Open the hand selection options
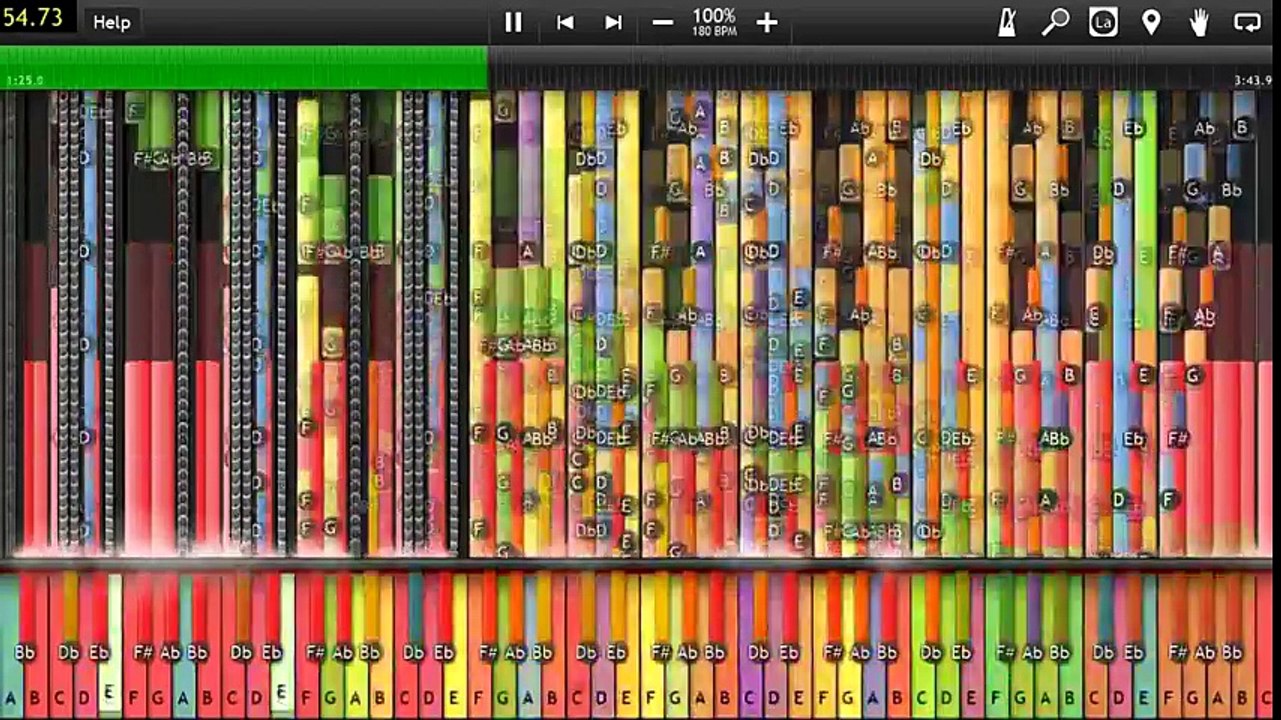1281x720 pixels. (x=1199, y=22)
